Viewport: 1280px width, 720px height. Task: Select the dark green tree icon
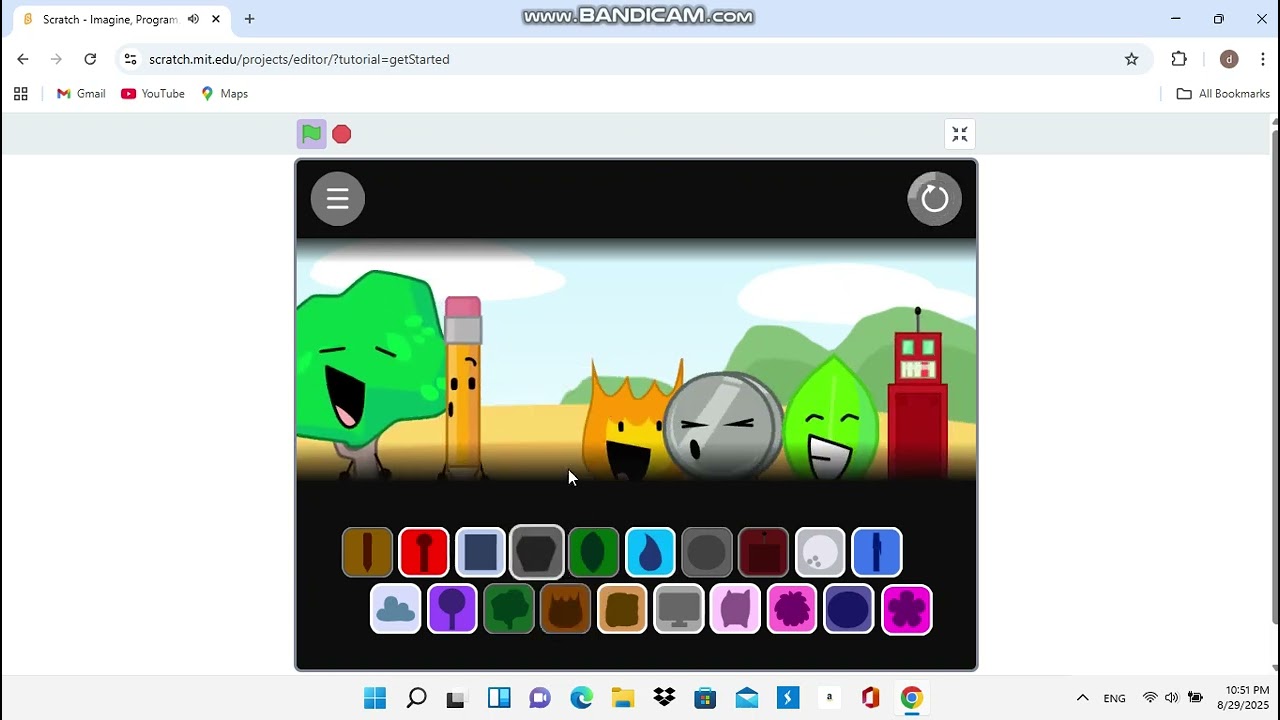509,609
